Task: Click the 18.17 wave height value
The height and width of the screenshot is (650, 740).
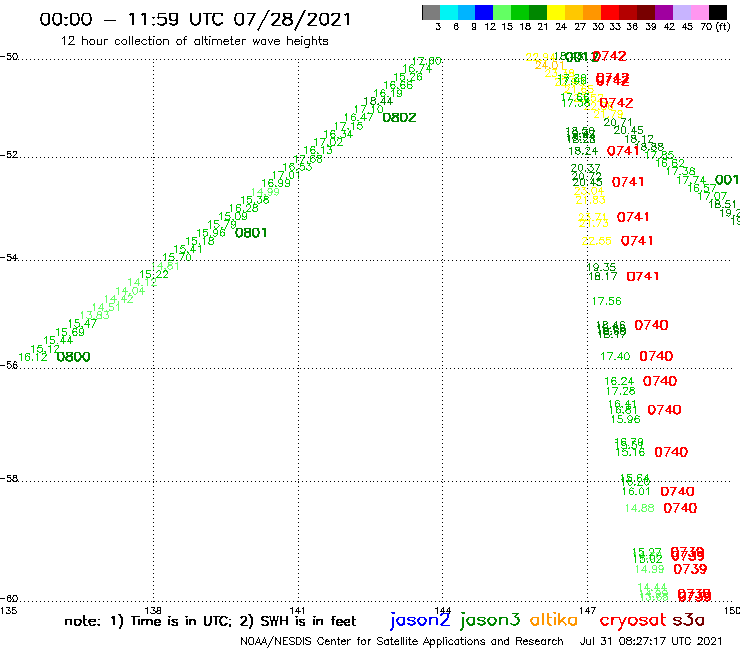Action: (x=603, y=277)
